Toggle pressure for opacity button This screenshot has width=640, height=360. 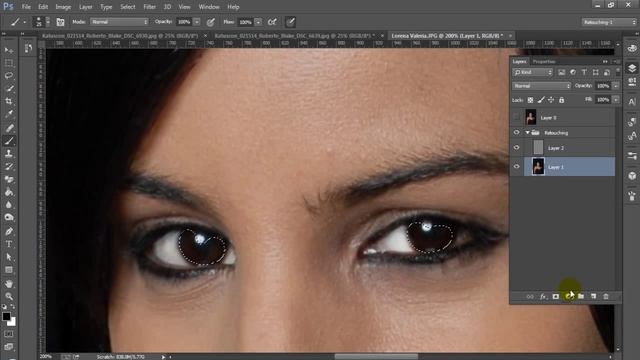point(211,22)
